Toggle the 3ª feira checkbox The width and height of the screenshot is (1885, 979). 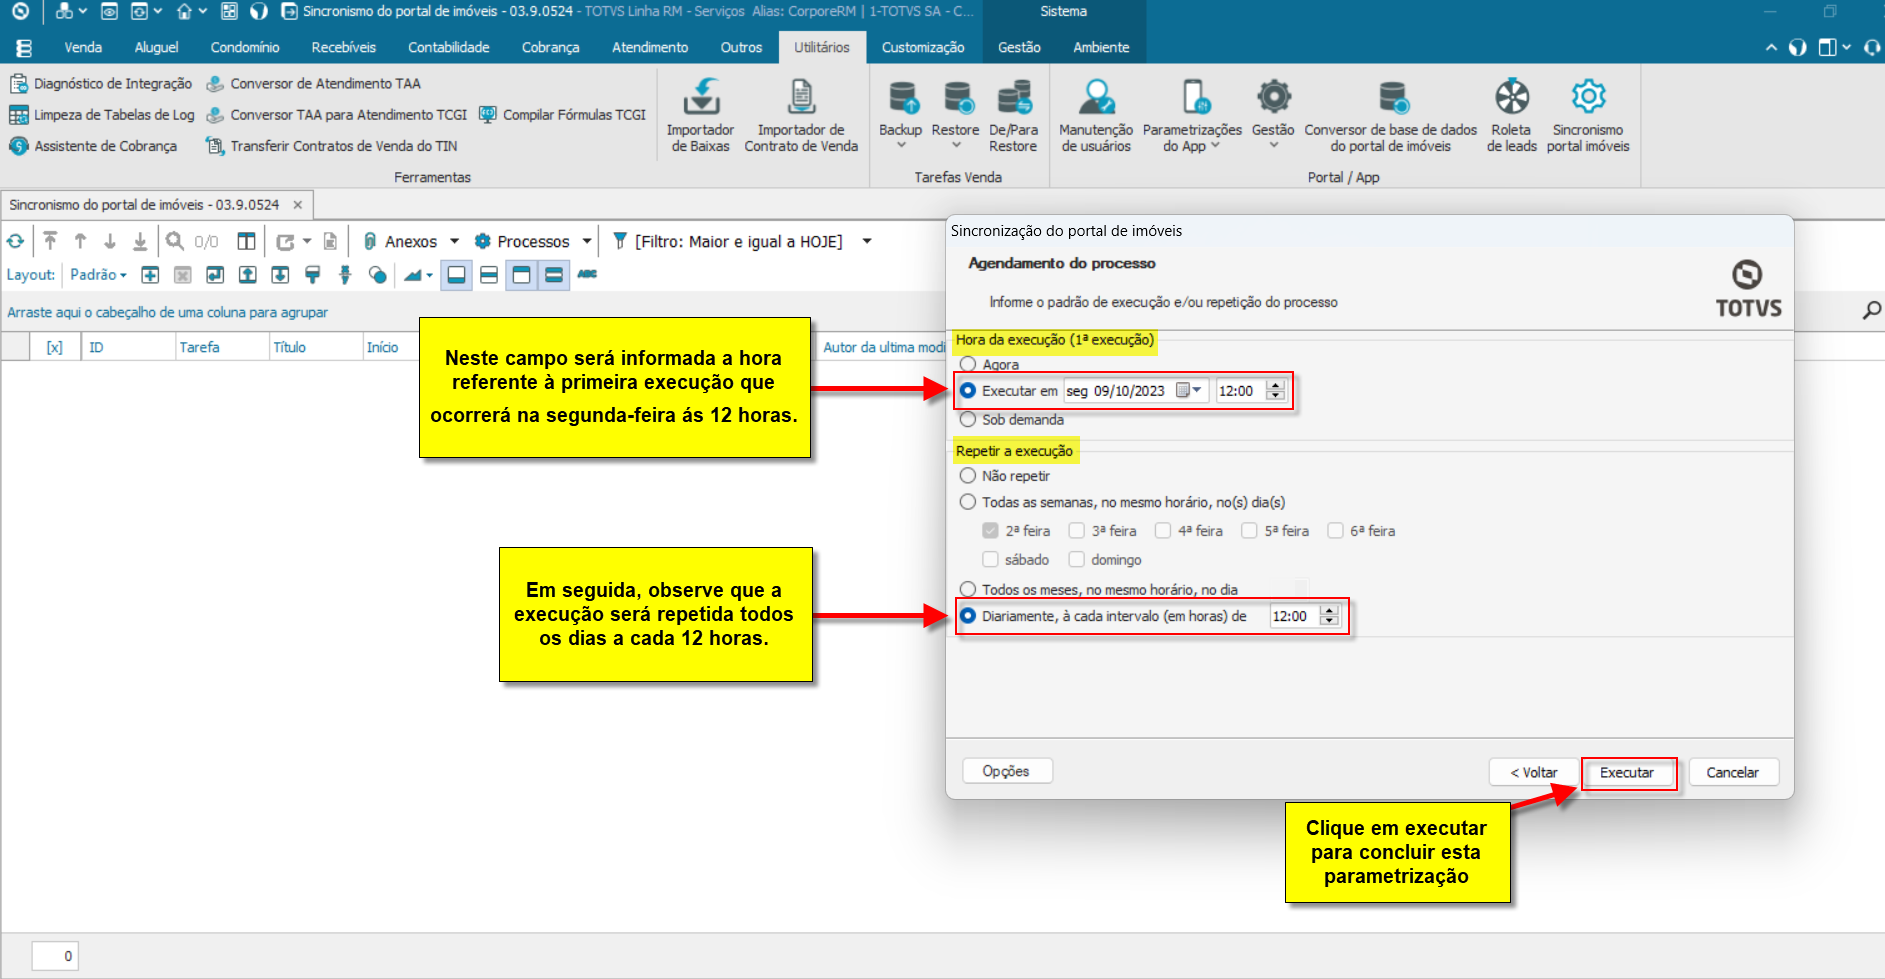click(x=1077, y=531)
